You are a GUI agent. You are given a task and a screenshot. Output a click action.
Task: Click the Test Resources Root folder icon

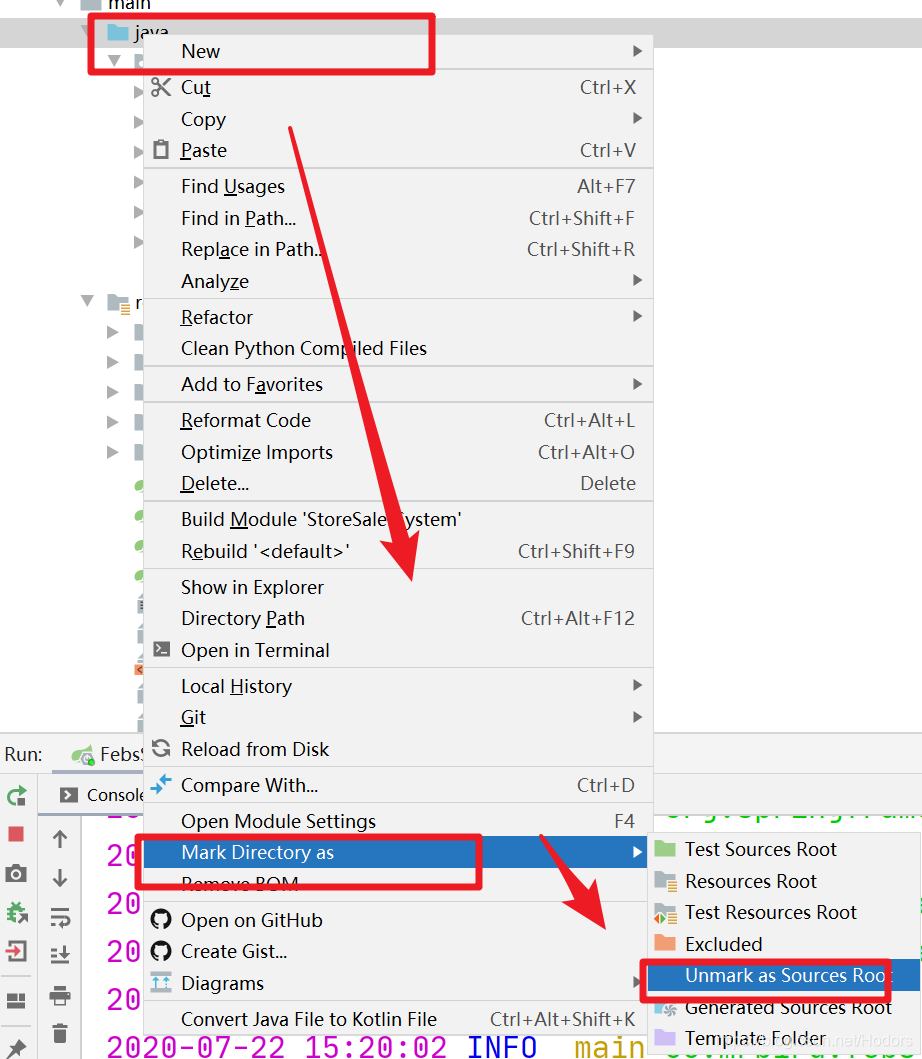pos(665,912)
